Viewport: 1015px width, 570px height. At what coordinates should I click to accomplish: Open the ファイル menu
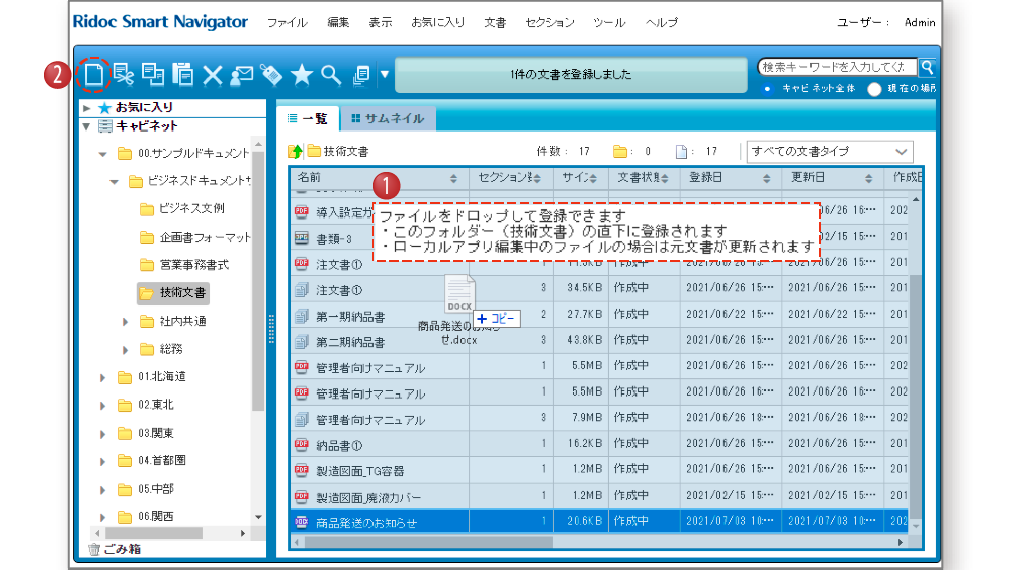(x=287, y=22)
